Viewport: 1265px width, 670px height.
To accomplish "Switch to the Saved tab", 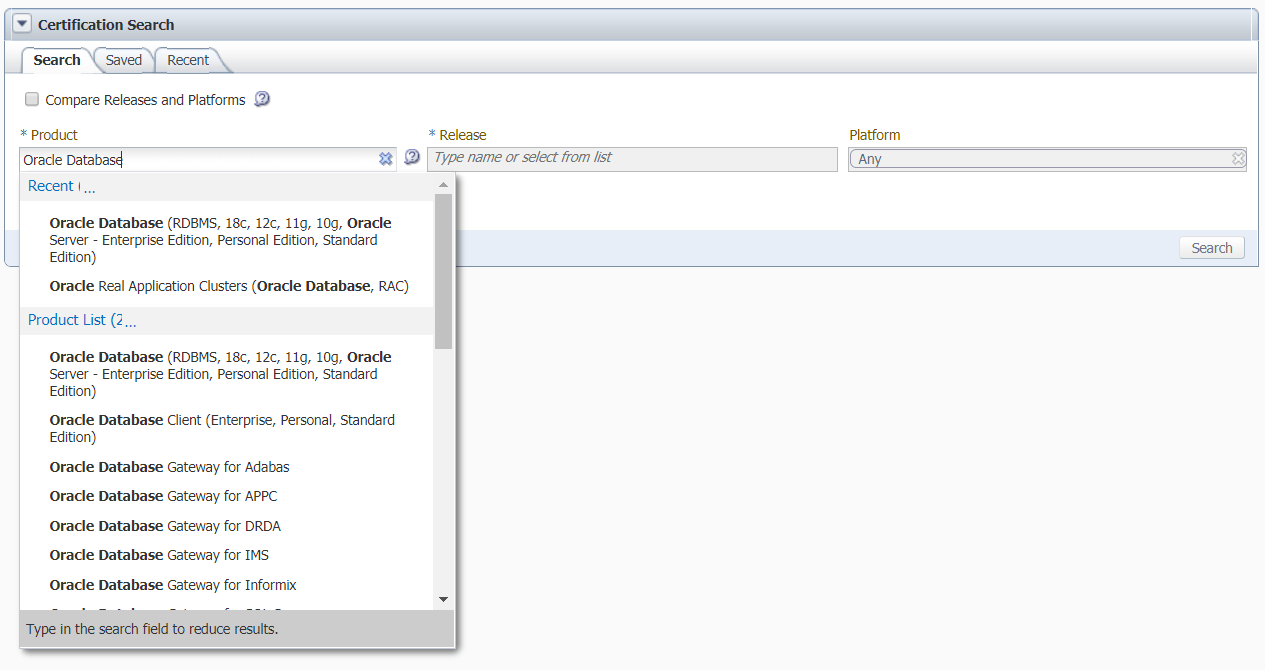I will (x=124, y=60).
